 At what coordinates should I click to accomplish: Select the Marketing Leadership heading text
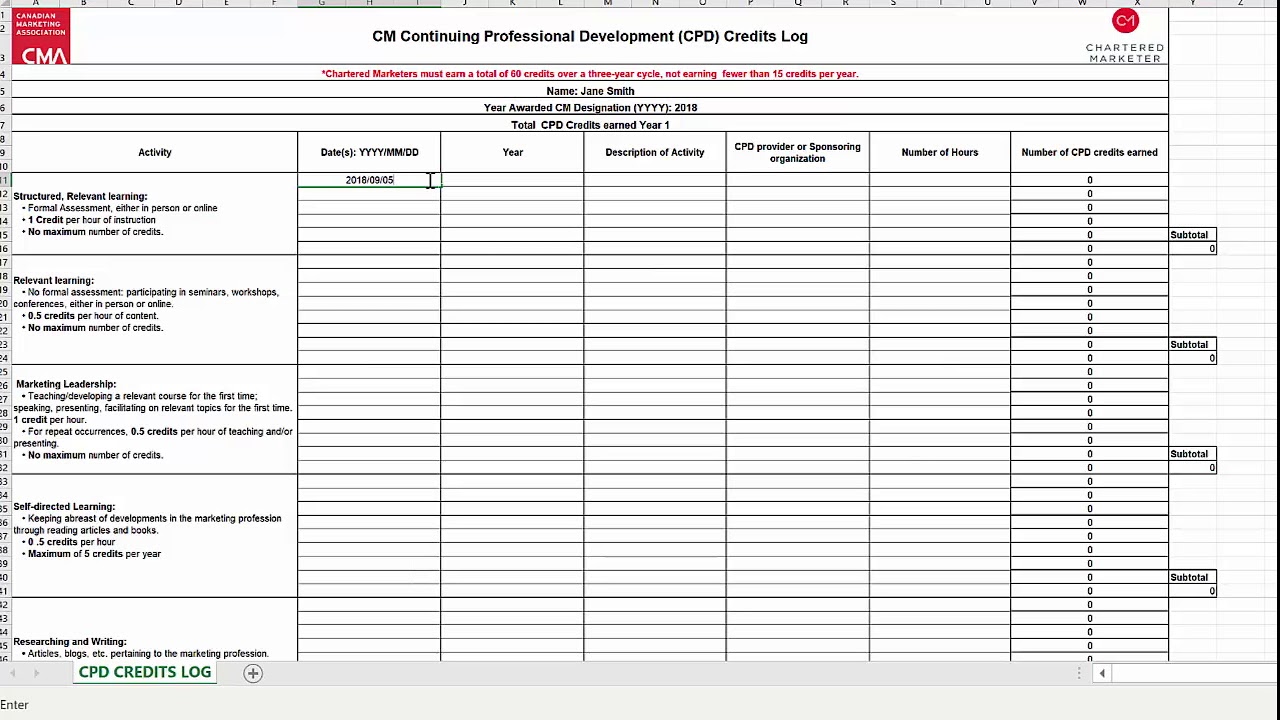[x=66, y=384]
